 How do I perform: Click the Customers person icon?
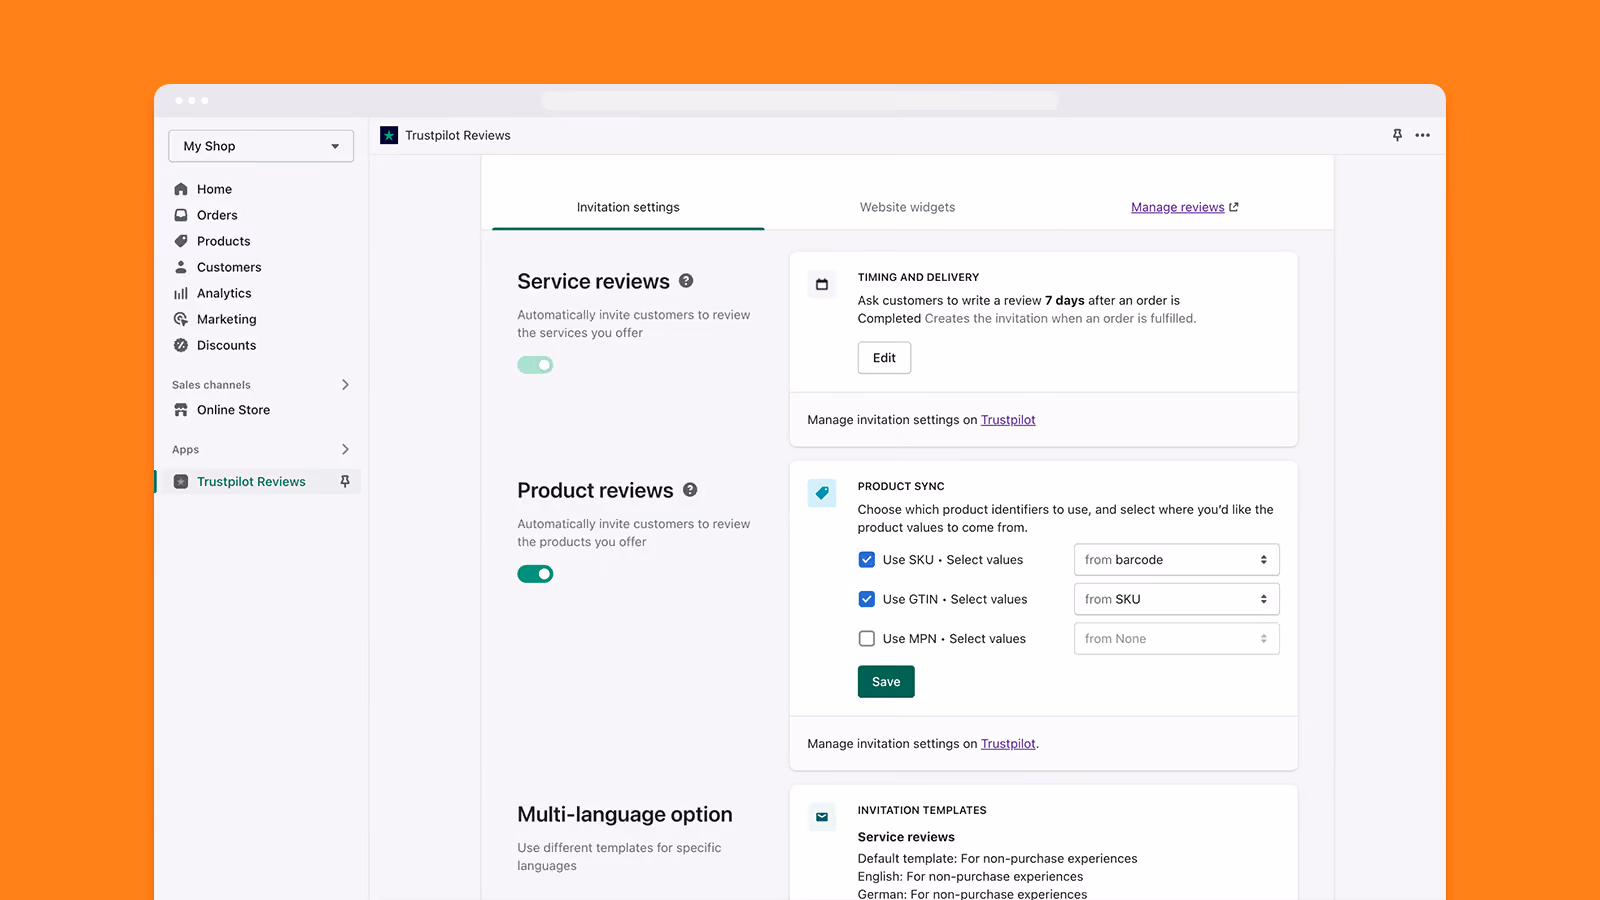181,267
